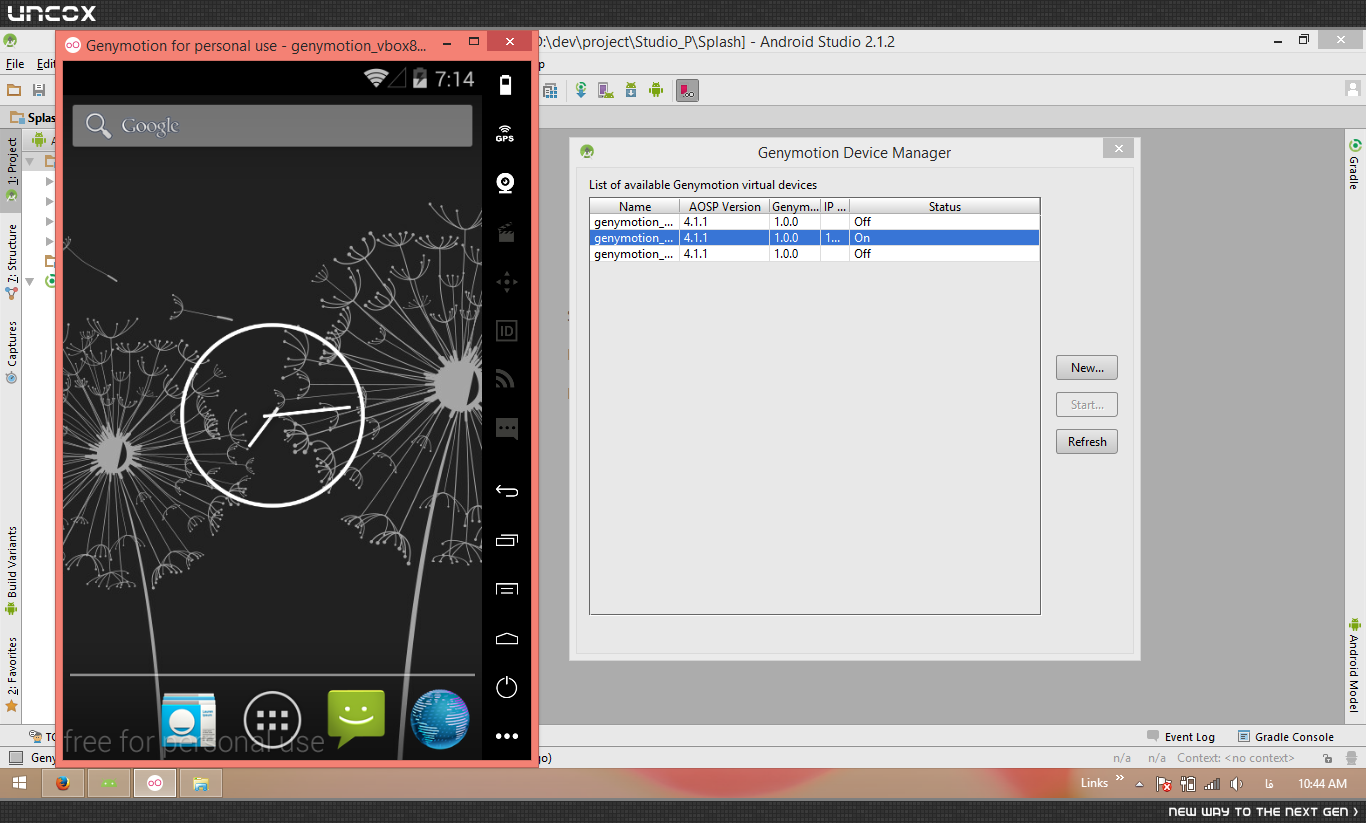Open the device ID widget in Genymotion
The width and height of the screenshot is (1366, 823).
click(506, 331)
